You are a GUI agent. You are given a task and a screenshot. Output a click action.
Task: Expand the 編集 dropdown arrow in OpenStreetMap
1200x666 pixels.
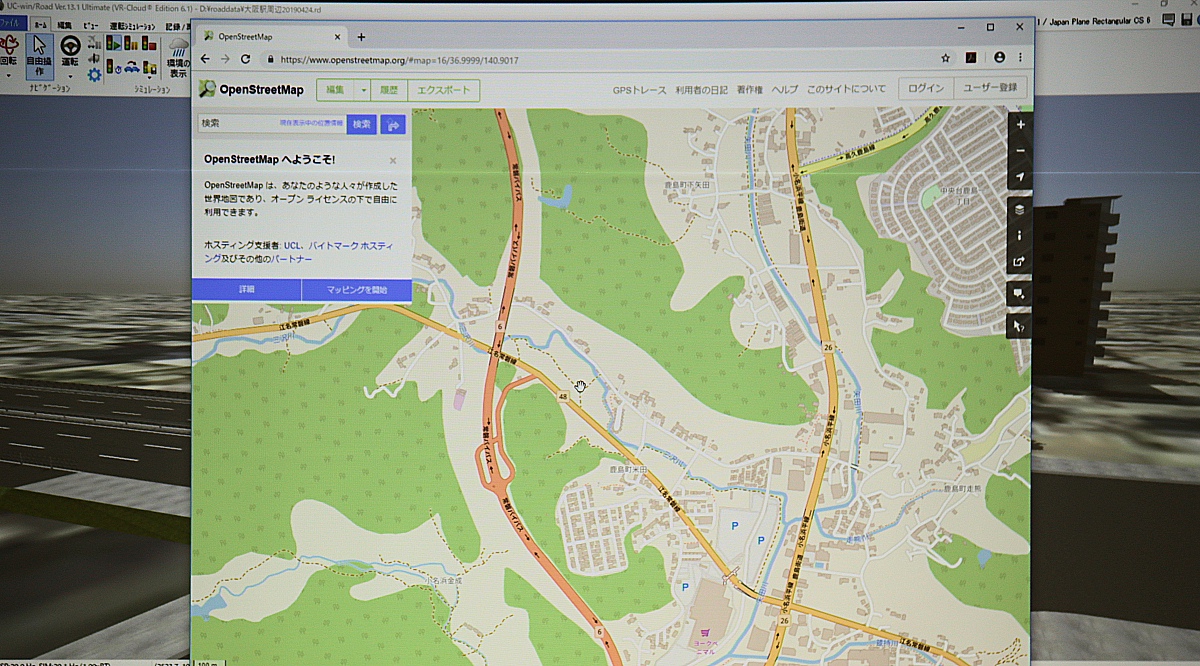tap(363, 90)
